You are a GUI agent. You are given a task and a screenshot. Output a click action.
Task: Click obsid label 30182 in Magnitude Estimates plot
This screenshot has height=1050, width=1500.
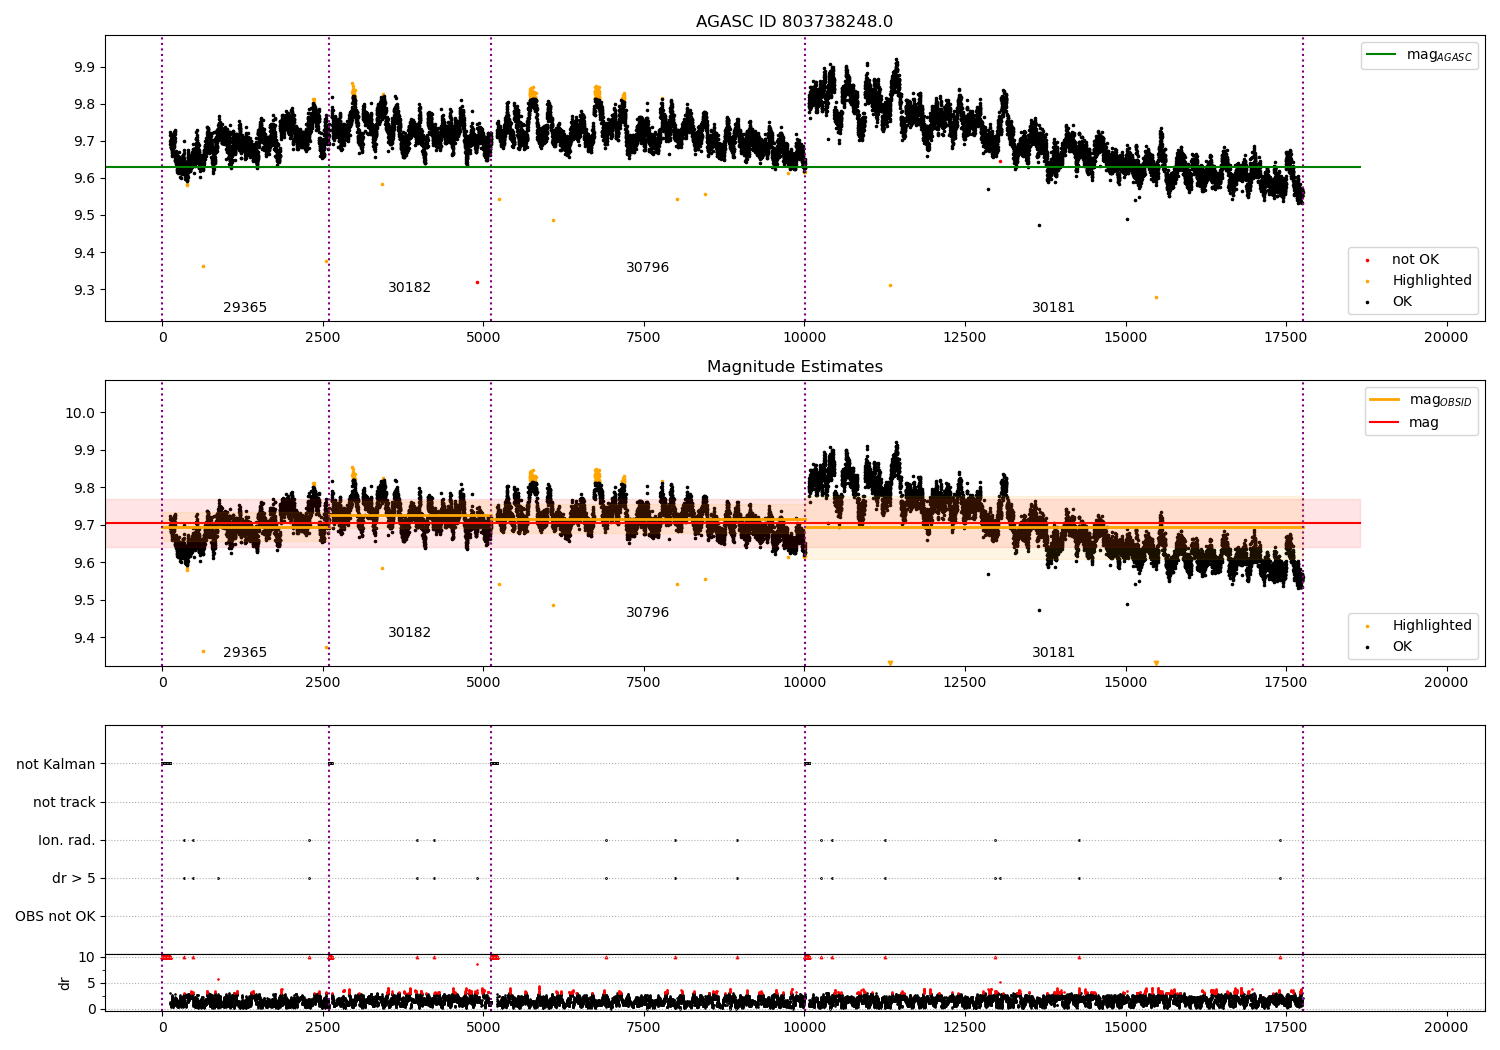(x=410, y=633)
